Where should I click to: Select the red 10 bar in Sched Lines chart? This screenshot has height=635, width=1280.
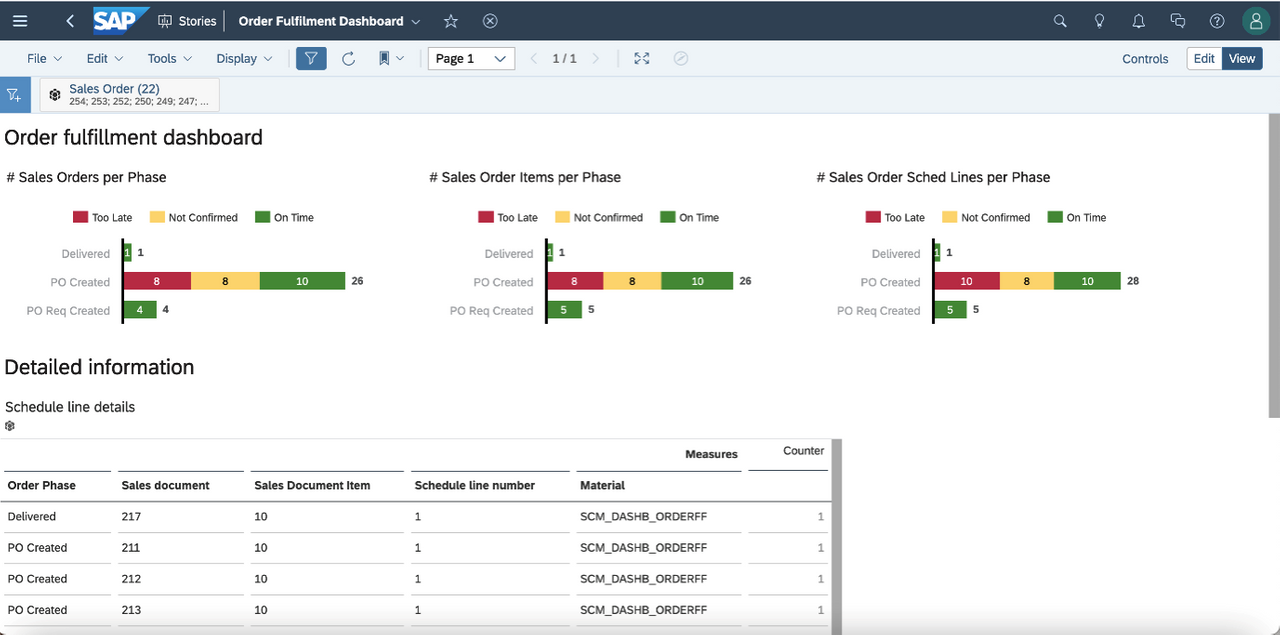point(967,282)
